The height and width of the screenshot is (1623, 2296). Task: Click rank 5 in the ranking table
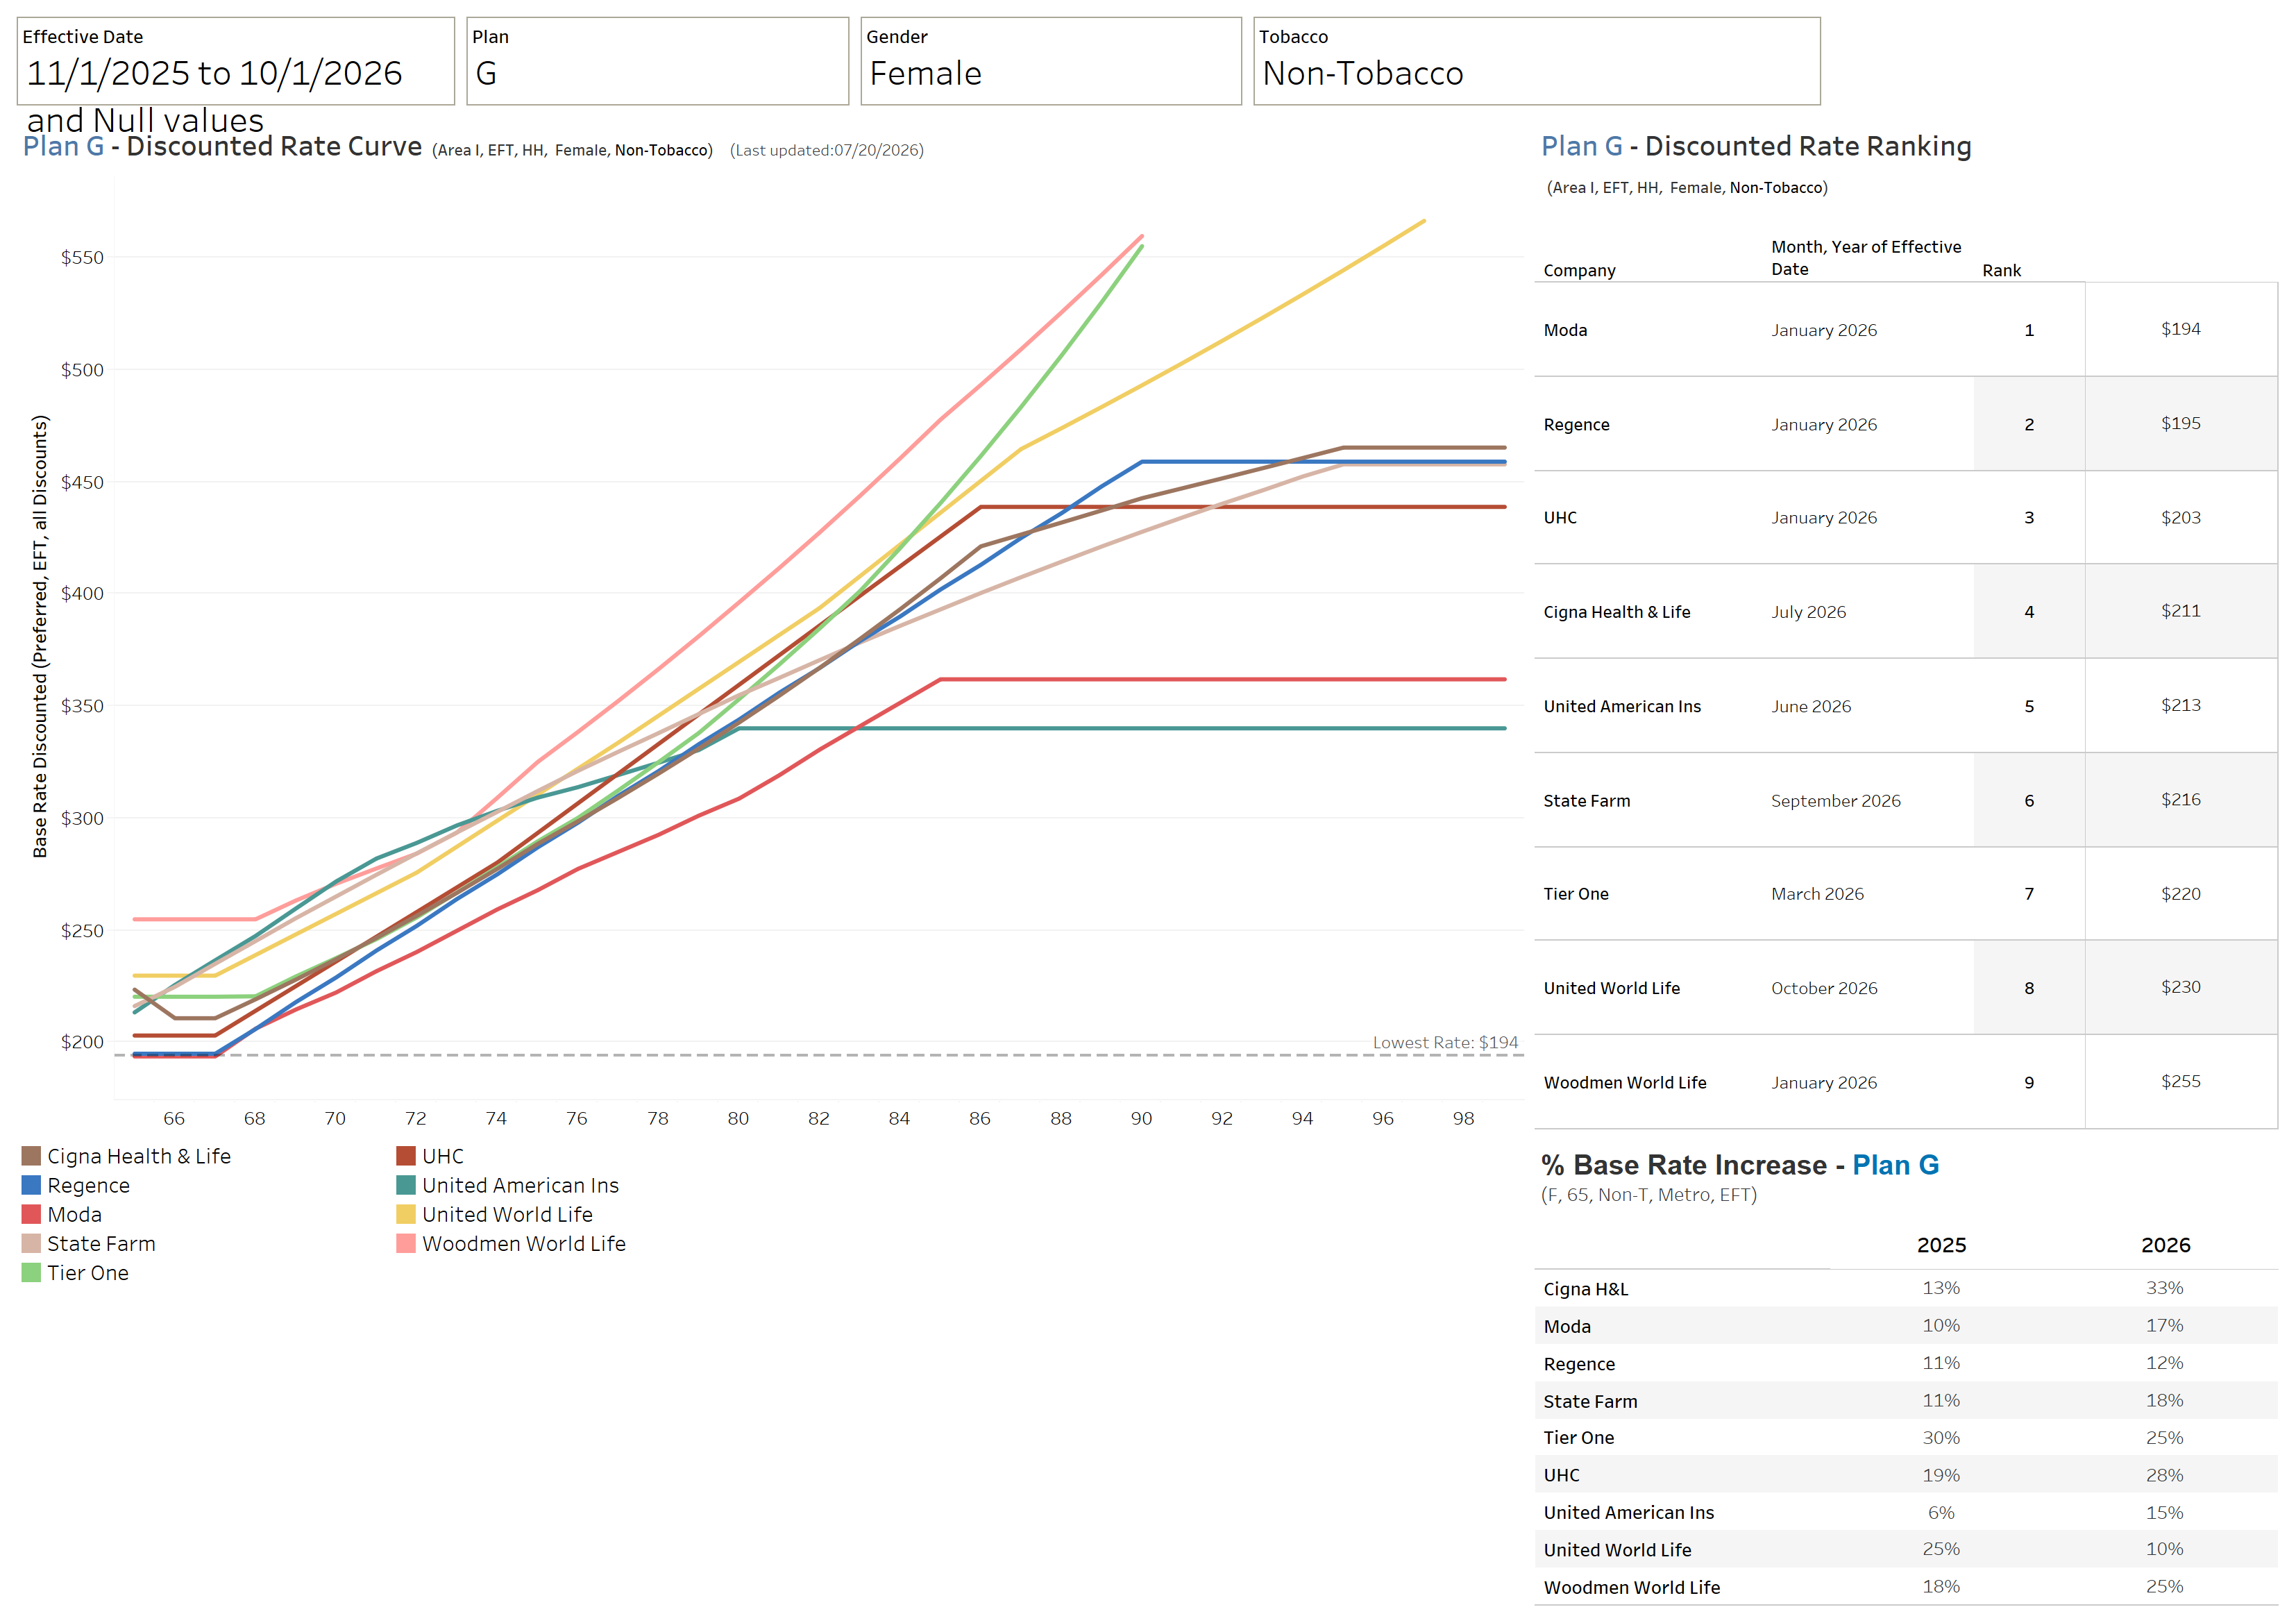(x=2029, y=706)
